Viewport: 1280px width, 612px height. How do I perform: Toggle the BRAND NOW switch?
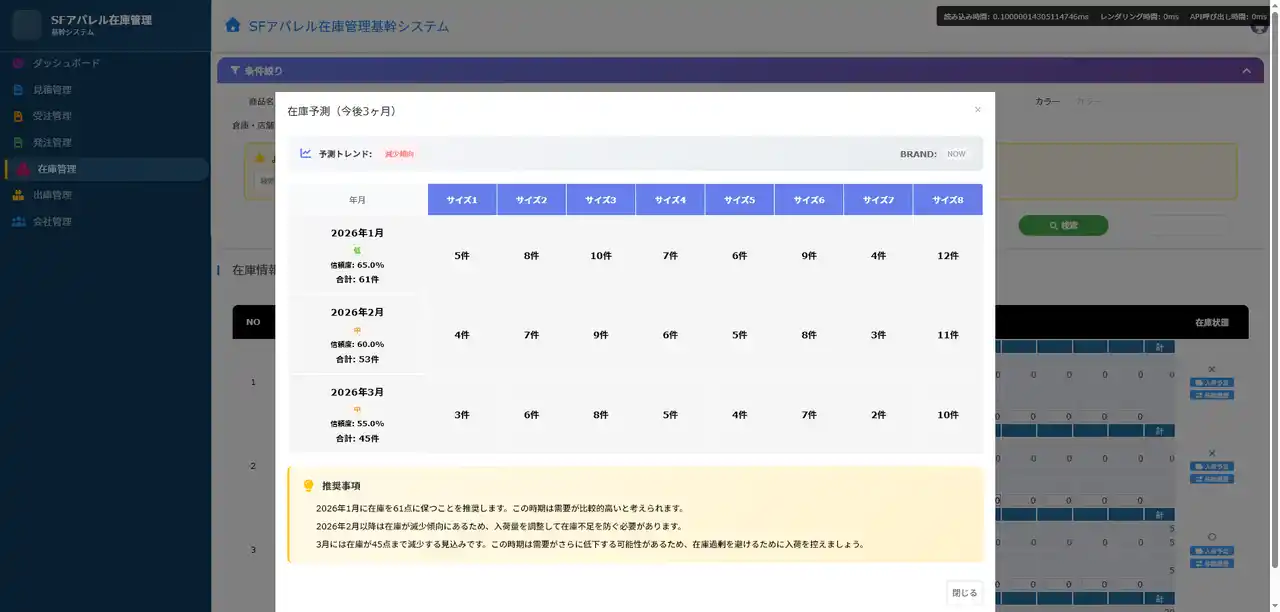click(x=956, y=154)
